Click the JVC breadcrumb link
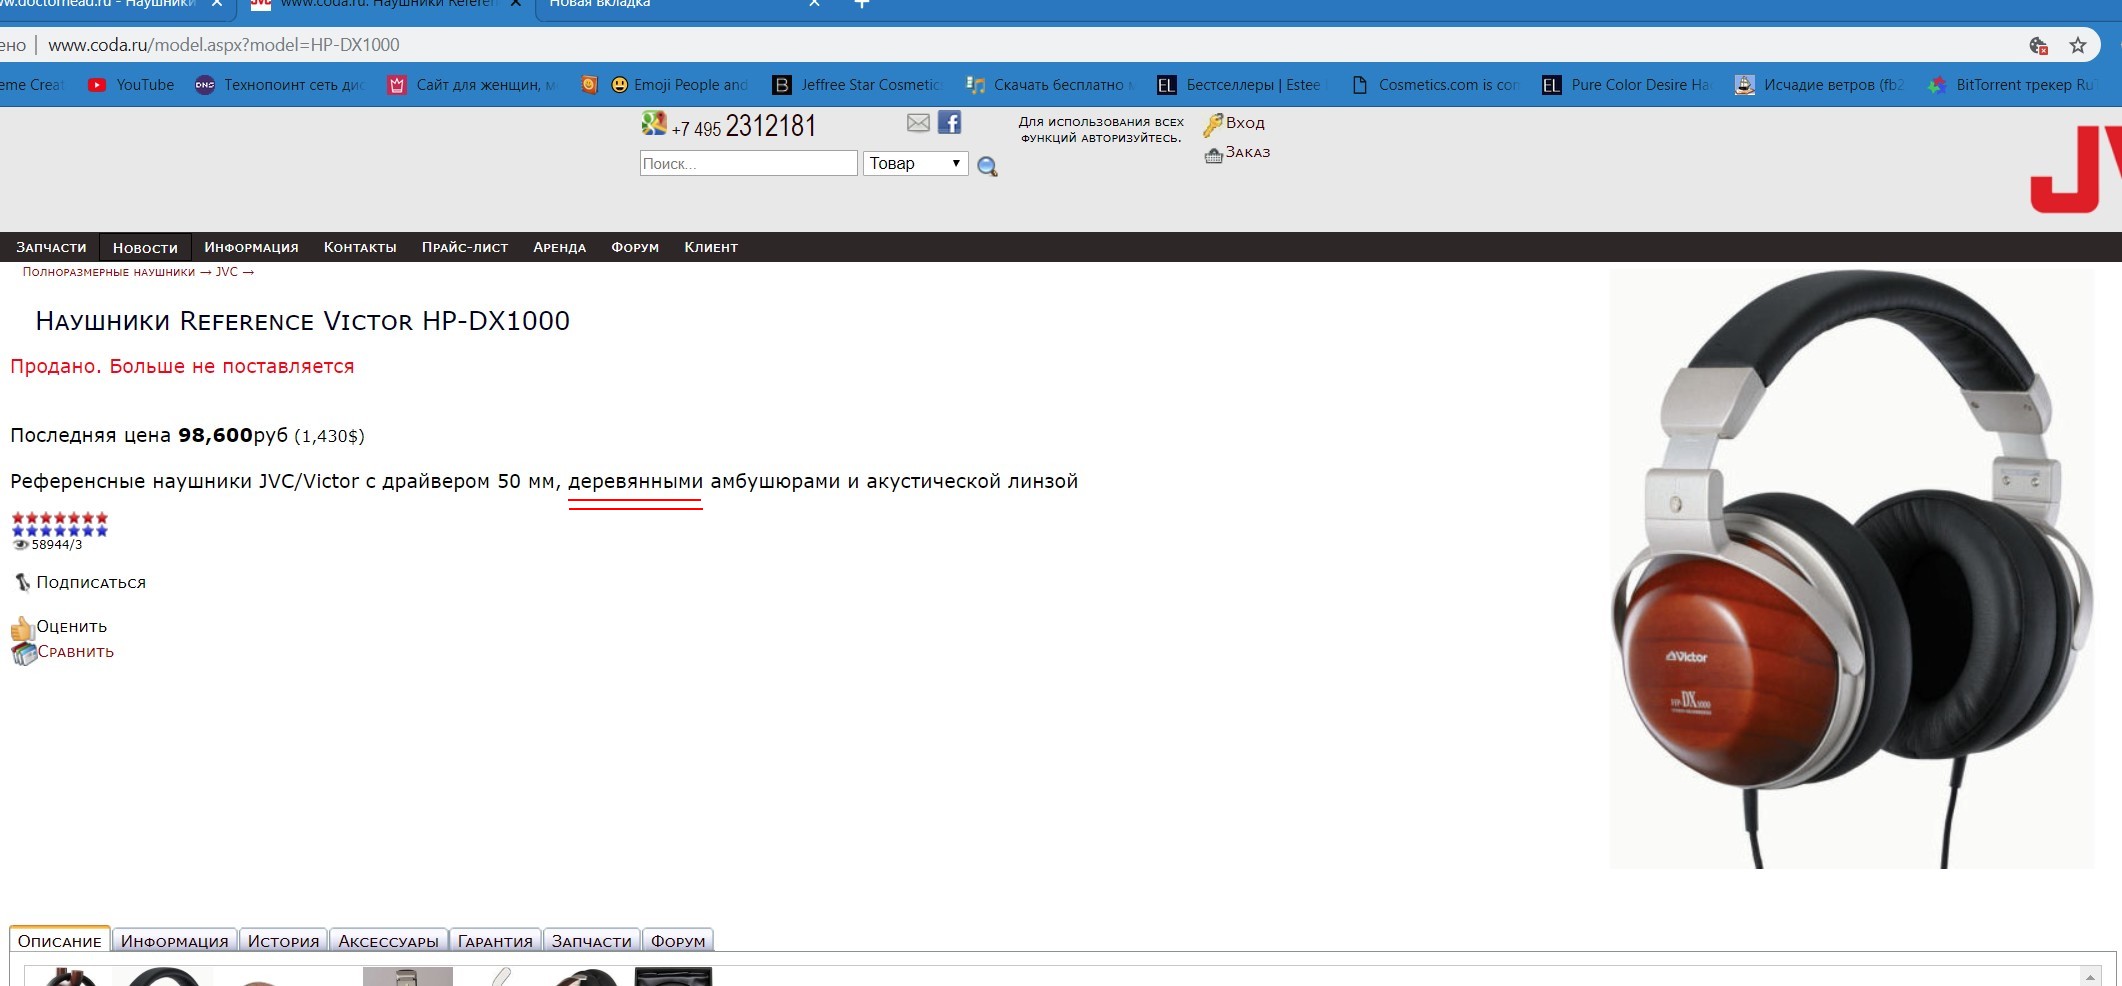Viewport: 2122px width, 986px height. tap(227, 272)
